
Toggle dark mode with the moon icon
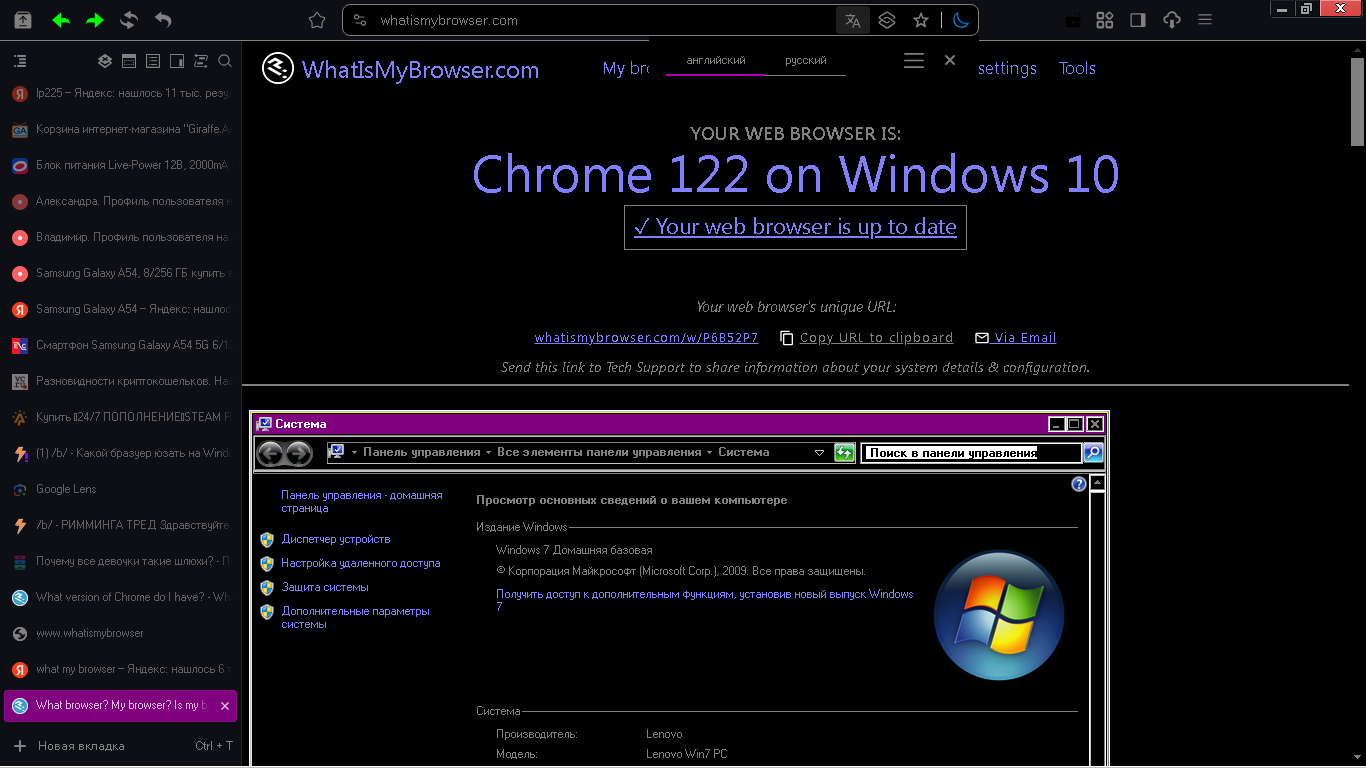(961, 20)
